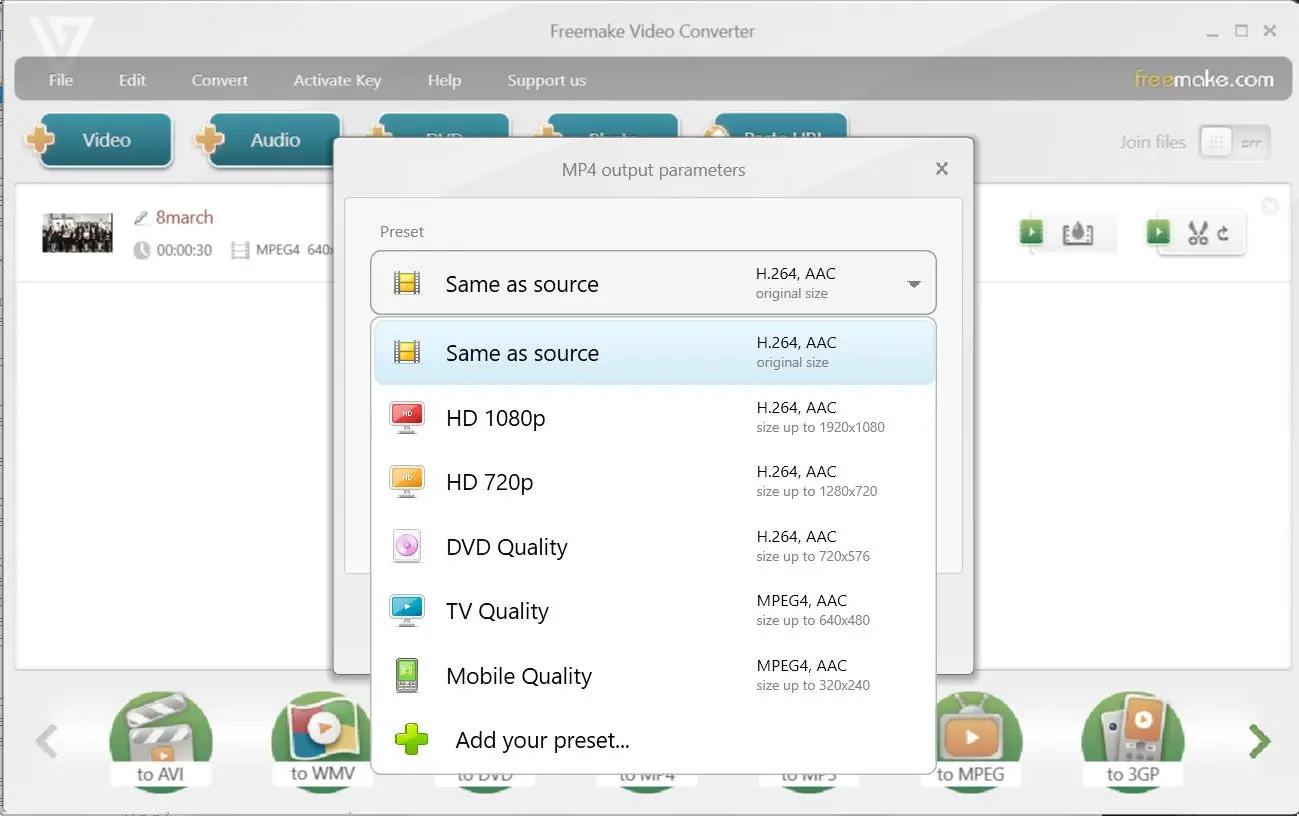The height and width of the screenshot is (816, 1299).
Task: Click the green play icon next to the scissors
Action: [x=1158, y=233]
